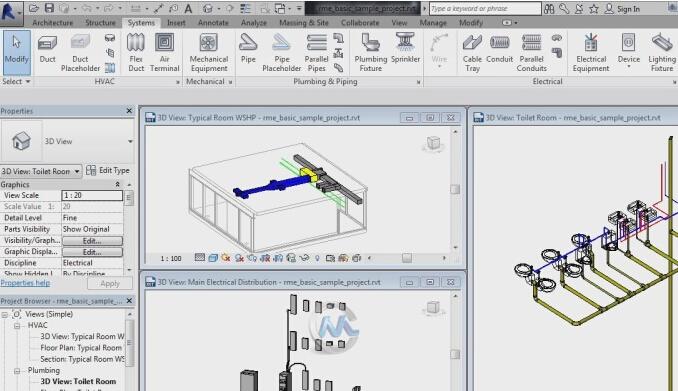Pick the Air Terminal tool
The height and width of the screenshot is (391, 678).
(x=164, y=53)
